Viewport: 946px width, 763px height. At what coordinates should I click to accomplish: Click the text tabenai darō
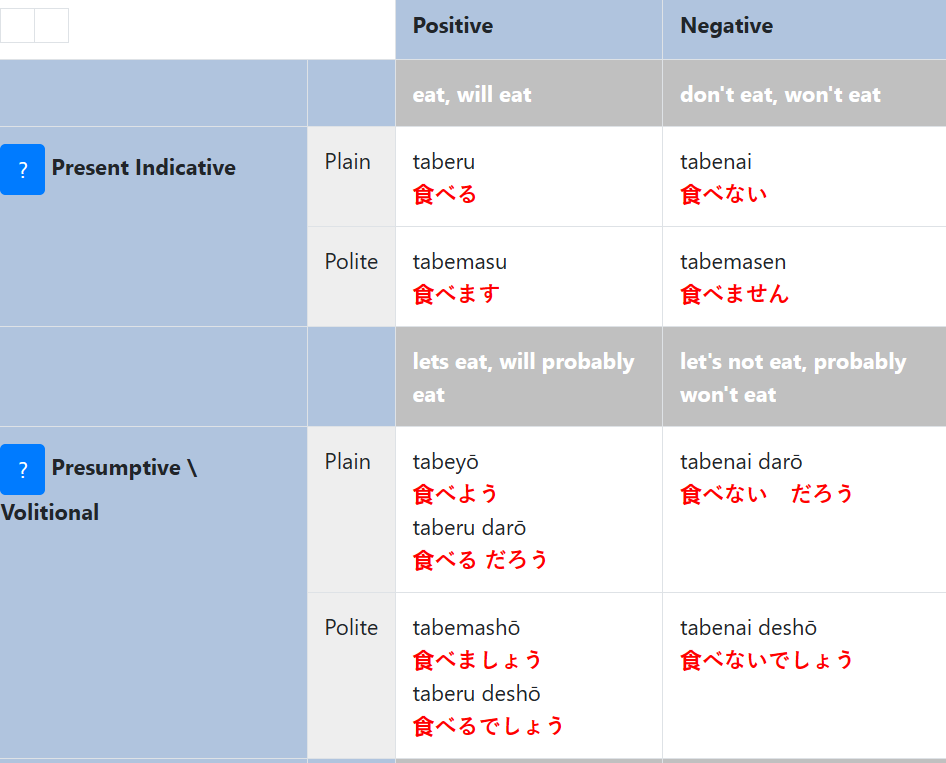click(x=741, y=462)
